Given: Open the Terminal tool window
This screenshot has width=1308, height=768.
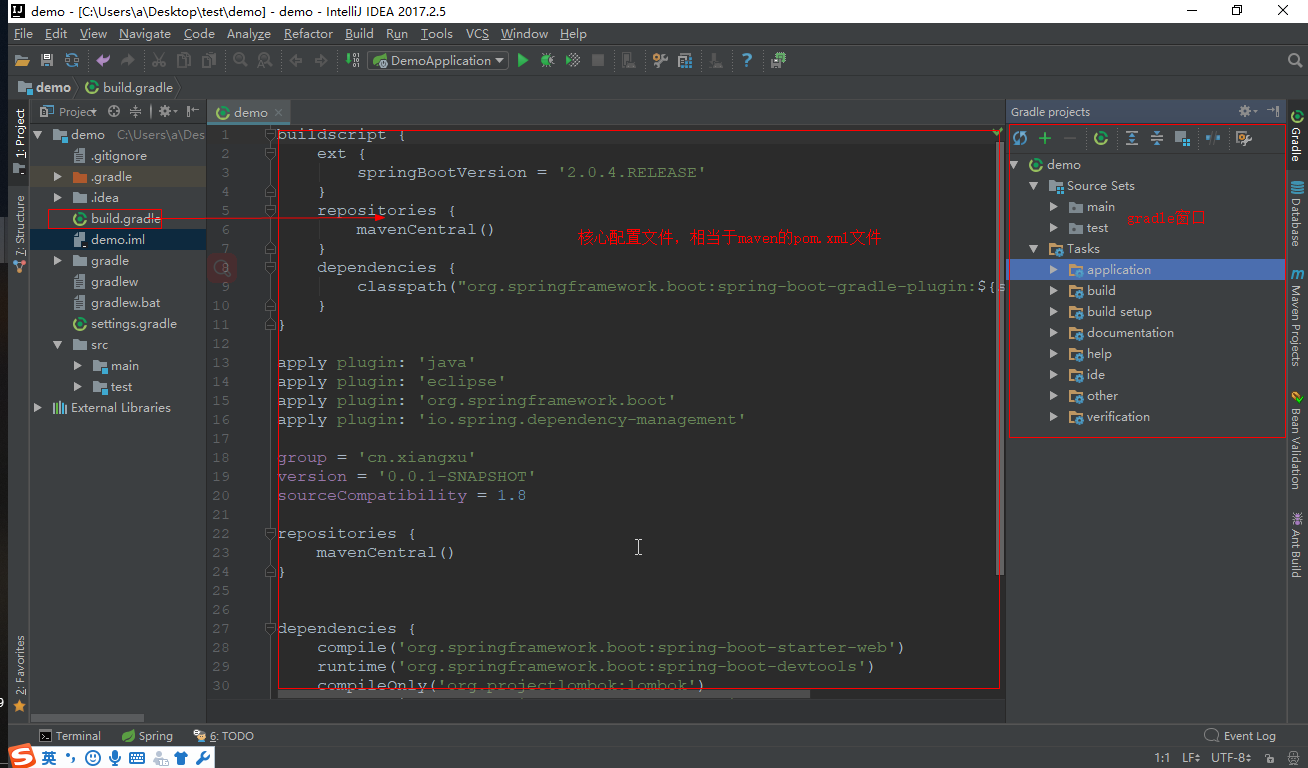Looking at the screenshot, I should click(x=70, y=736).
